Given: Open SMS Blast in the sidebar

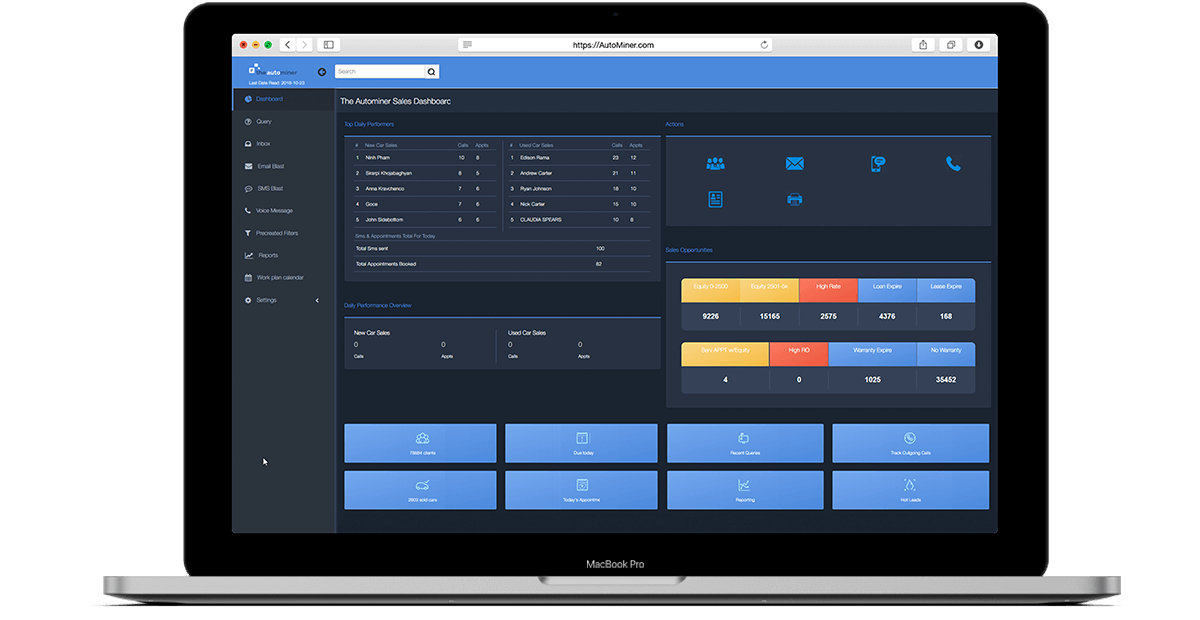Looking at the screenshot, I should pos(284,188).
